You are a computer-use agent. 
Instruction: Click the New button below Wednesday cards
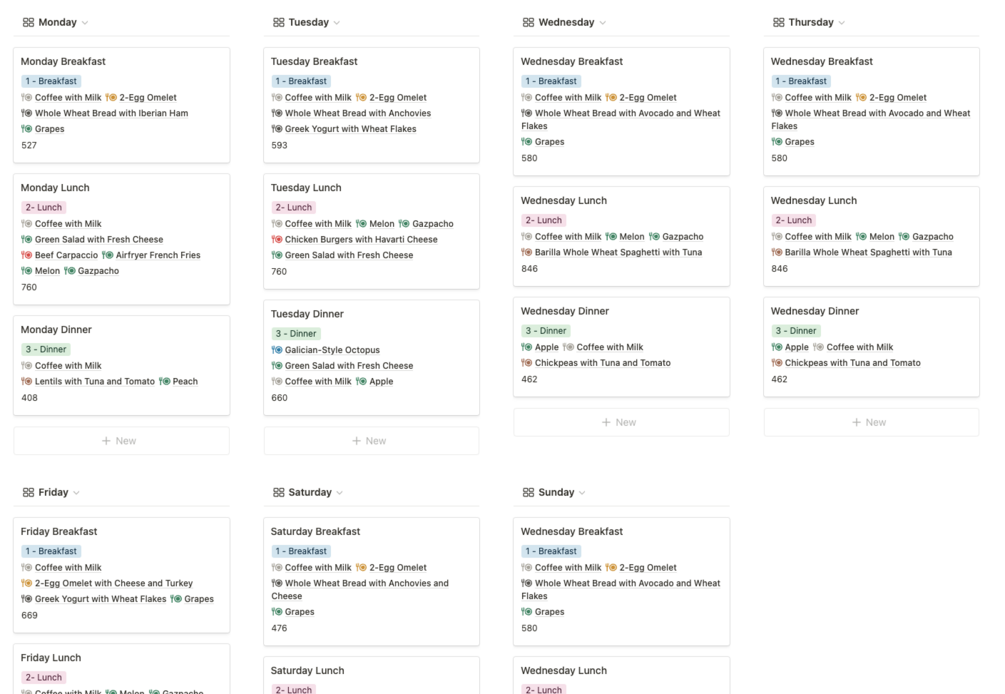621,422
